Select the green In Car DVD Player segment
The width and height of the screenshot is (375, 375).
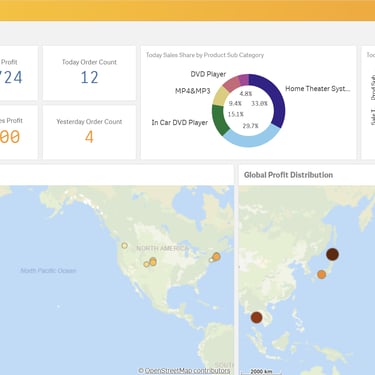(x=220, y=120)
